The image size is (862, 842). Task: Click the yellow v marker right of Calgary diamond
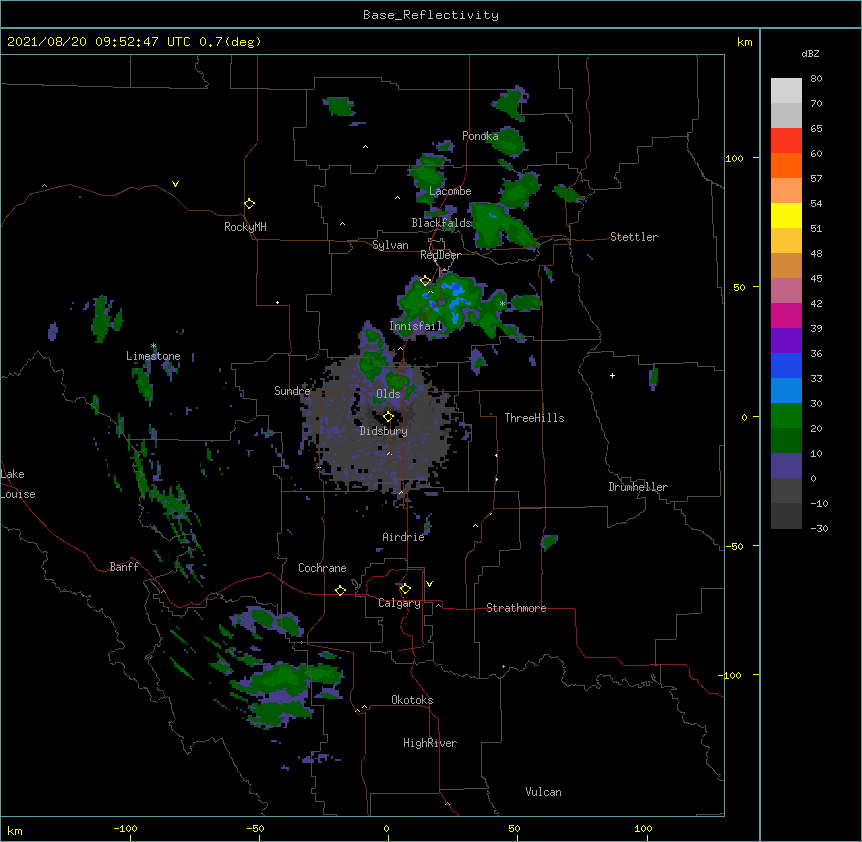pyautogui.click(x=429, y=584)
